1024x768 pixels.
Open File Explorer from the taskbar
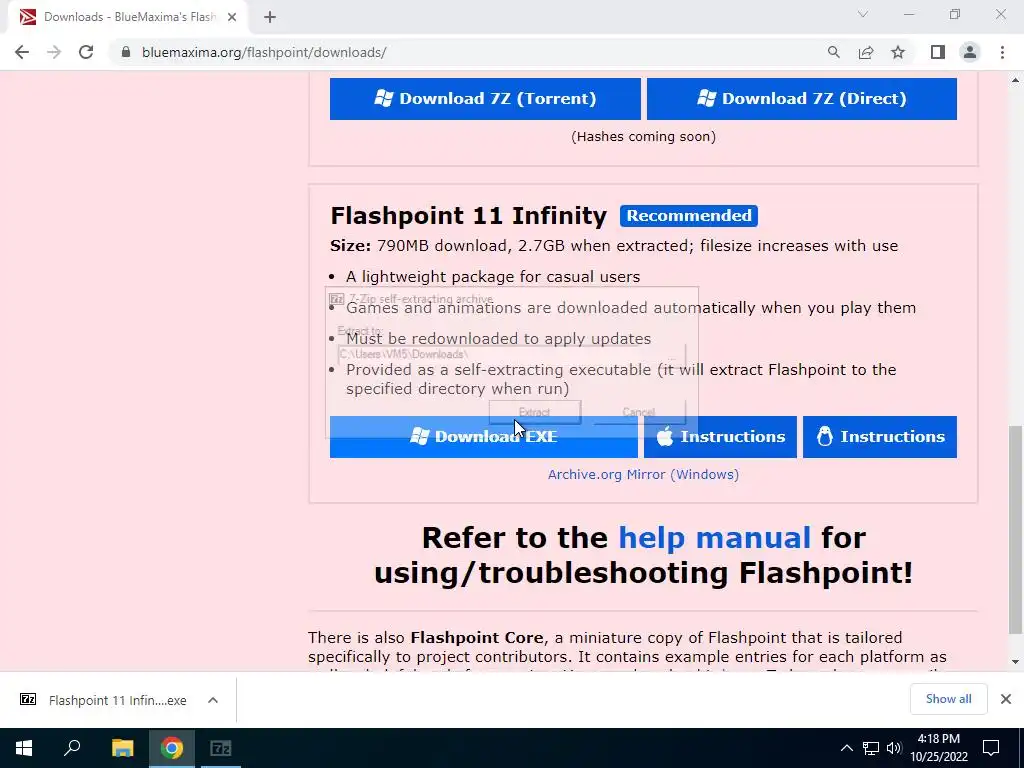coord(122,748)
